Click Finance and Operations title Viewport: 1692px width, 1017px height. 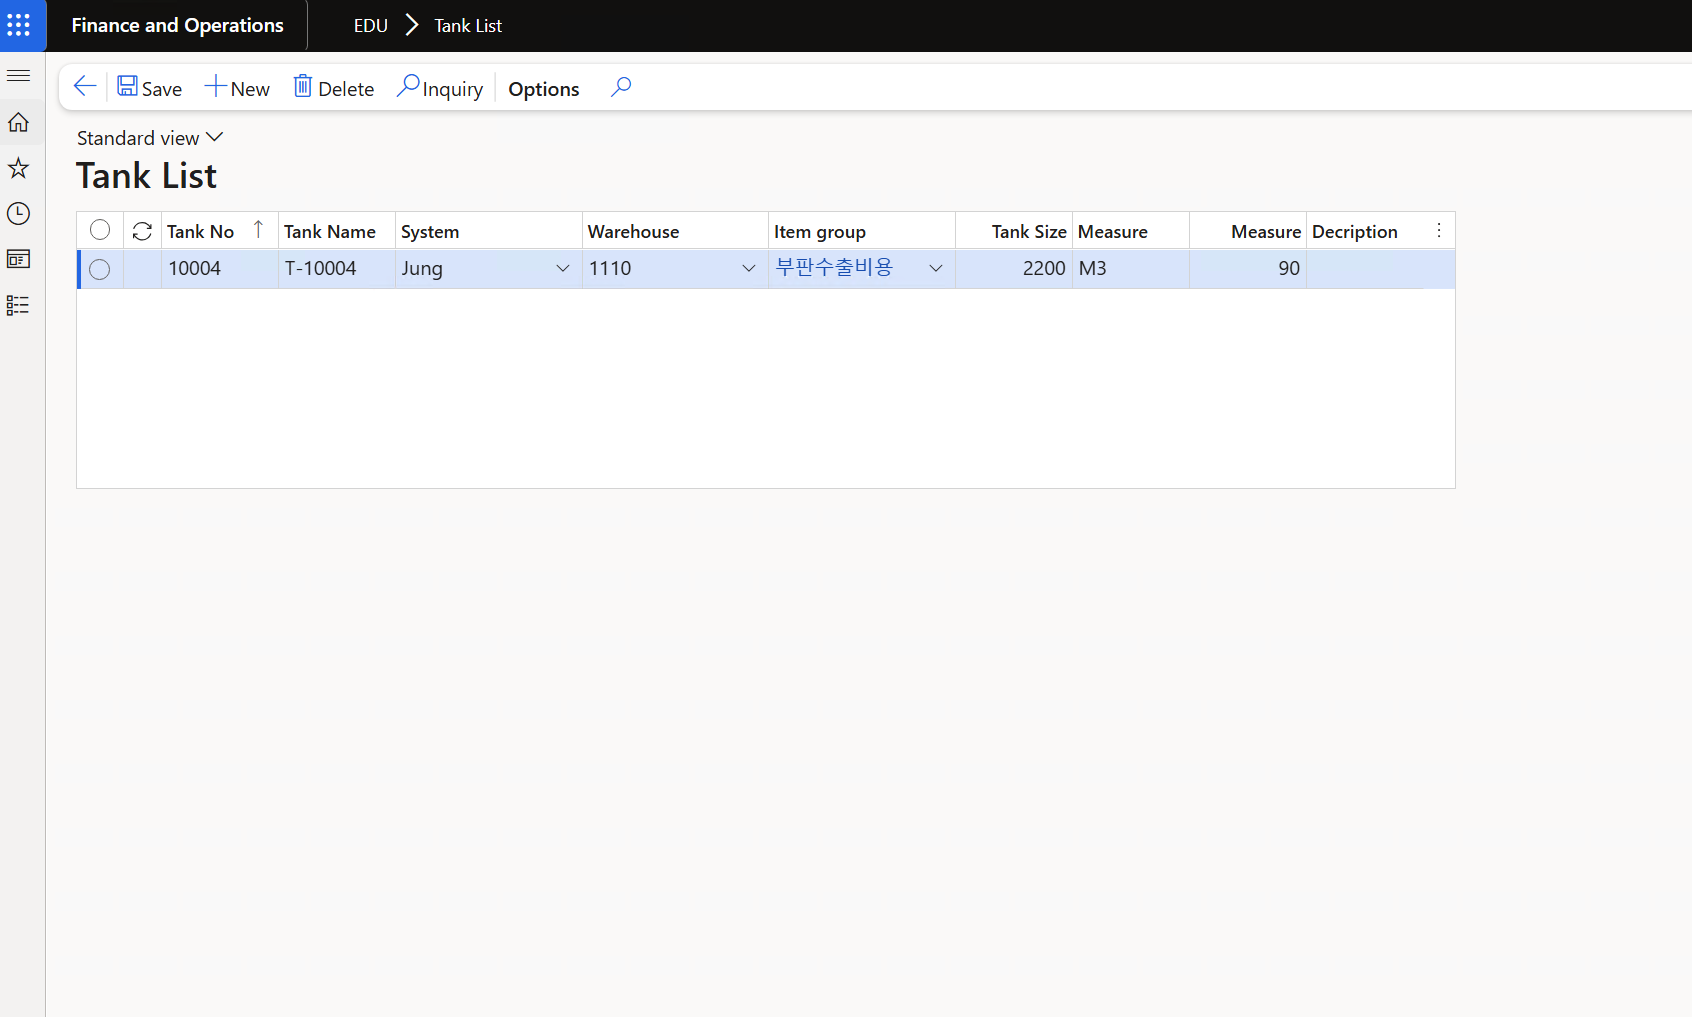click(x=178, y=25)
